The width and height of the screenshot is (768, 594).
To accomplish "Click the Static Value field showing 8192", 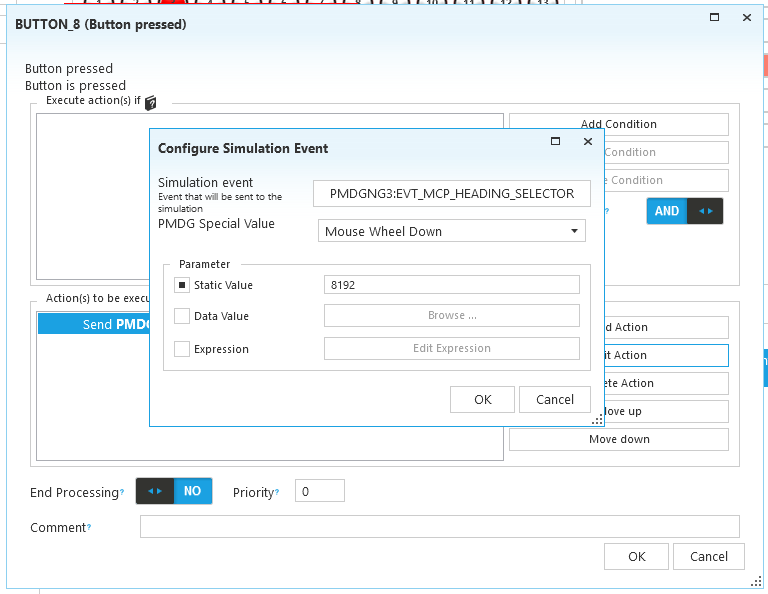I will pos(451,285).
